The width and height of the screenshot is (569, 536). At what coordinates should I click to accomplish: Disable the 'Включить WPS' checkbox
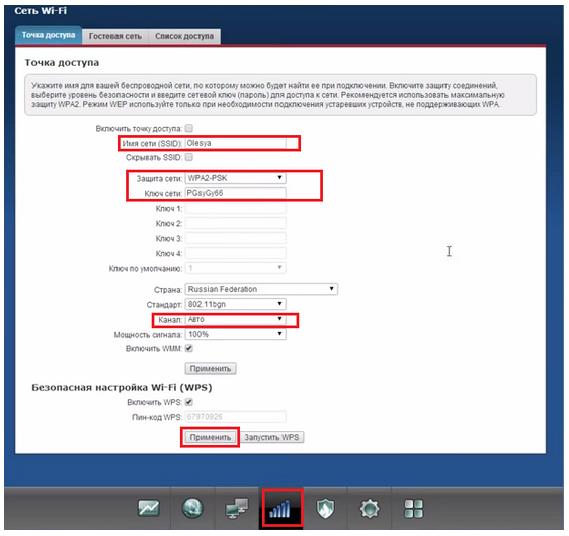(189, 402)
